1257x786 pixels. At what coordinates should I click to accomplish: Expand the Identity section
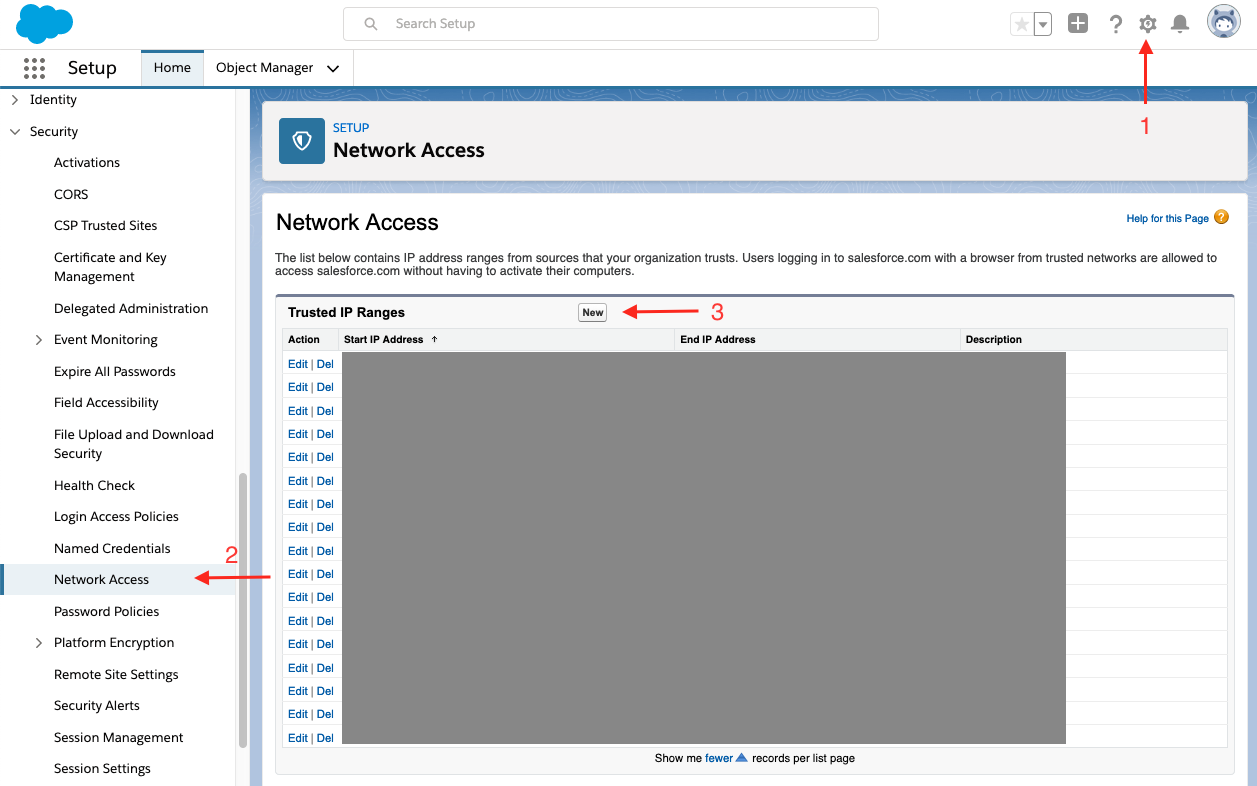[x=14, y=100]
